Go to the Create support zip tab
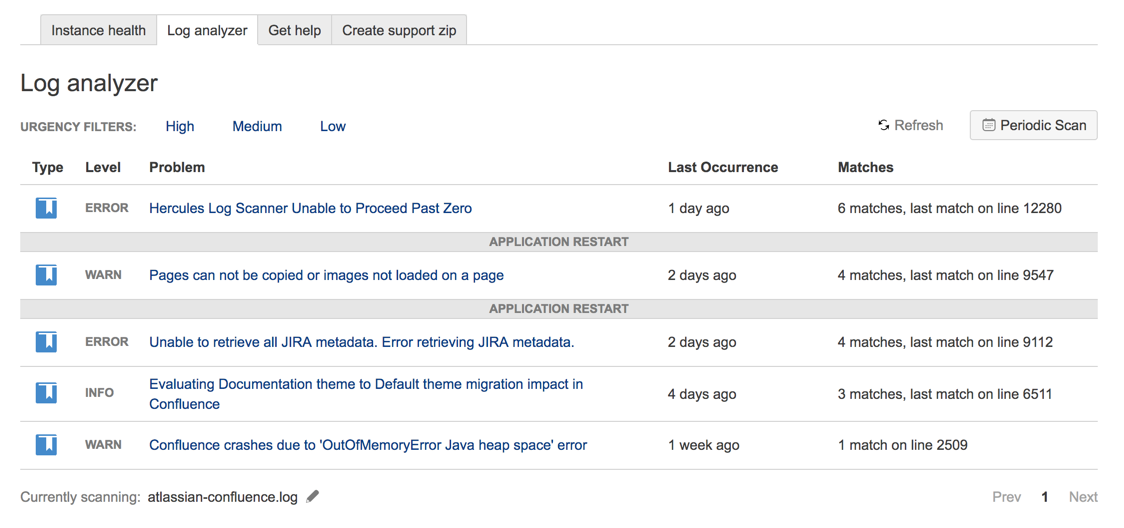This screenshot has width=1124, height=528. tap(399, 30)
